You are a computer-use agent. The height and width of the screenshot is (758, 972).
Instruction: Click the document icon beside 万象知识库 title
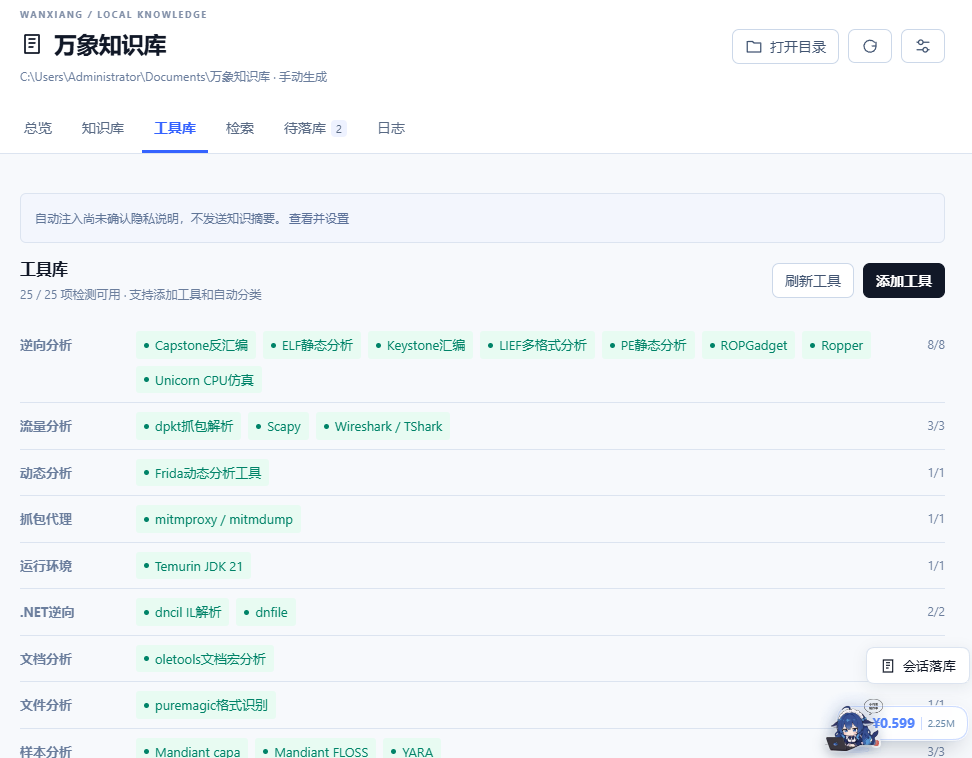click(32, 45)
